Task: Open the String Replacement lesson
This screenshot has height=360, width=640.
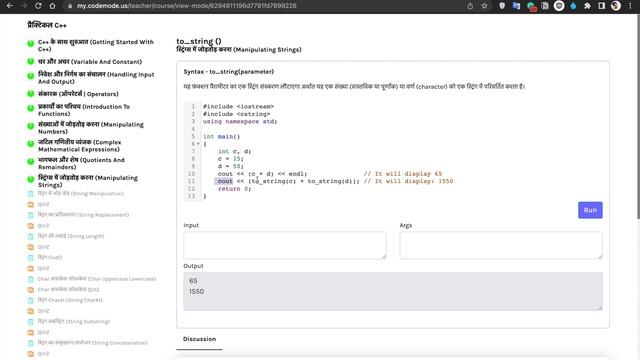Action: point(83,215)
